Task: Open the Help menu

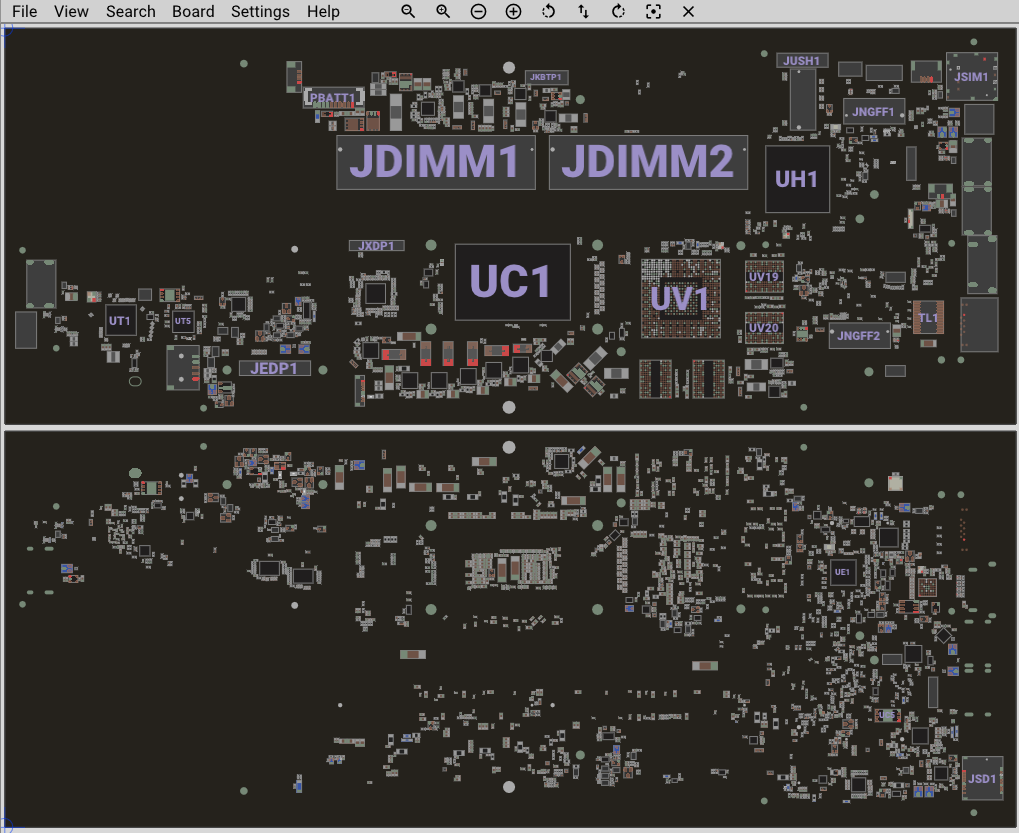Action: point(323,12)
